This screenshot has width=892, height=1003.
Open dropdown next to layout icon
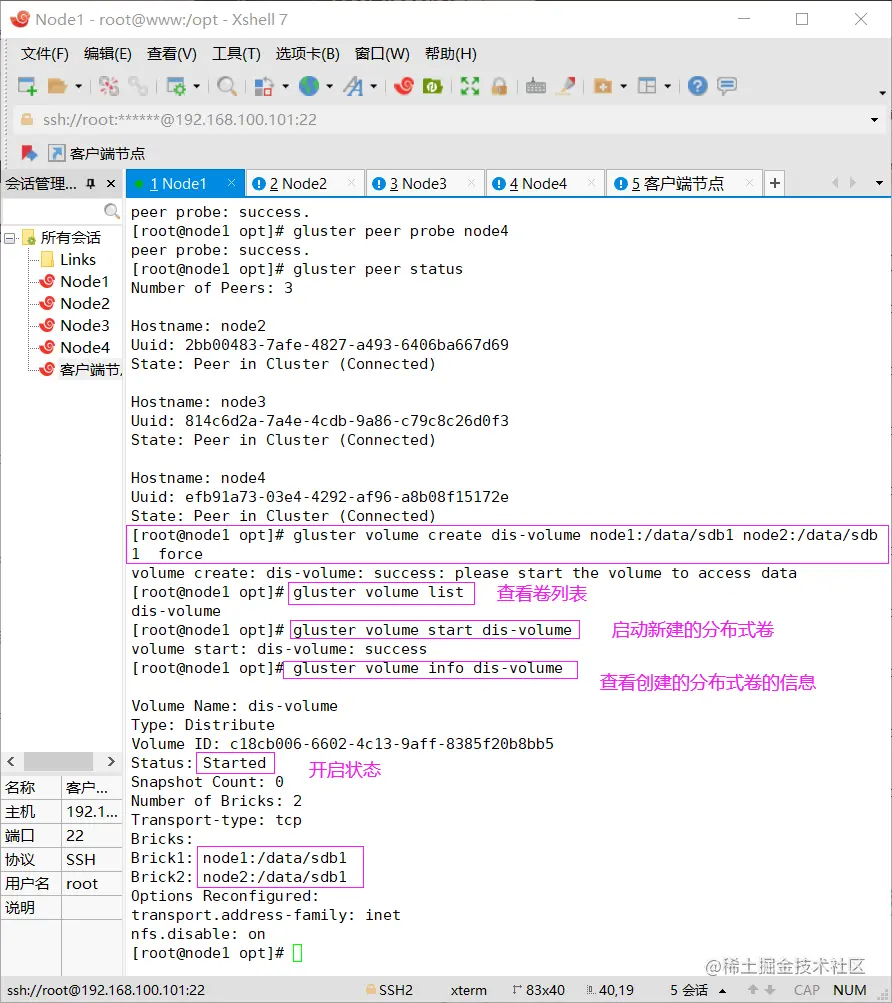667,86
